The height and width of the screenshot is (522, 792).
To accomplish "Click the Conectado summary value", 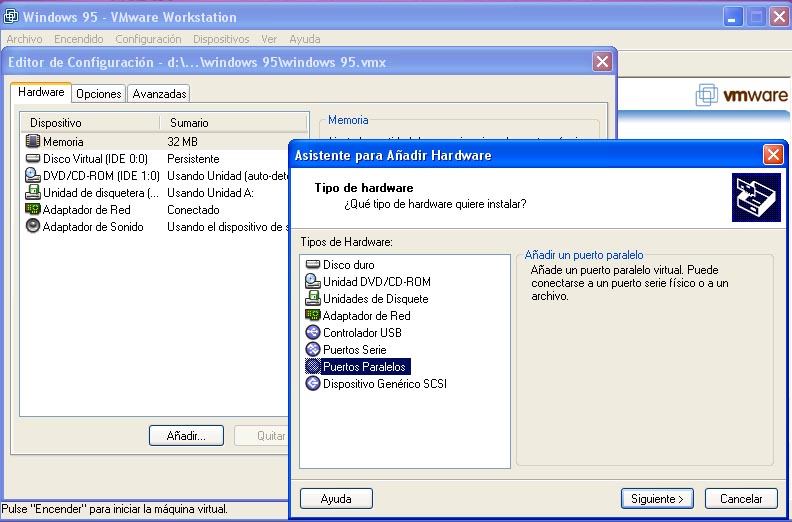I will (x=193, y=210).
